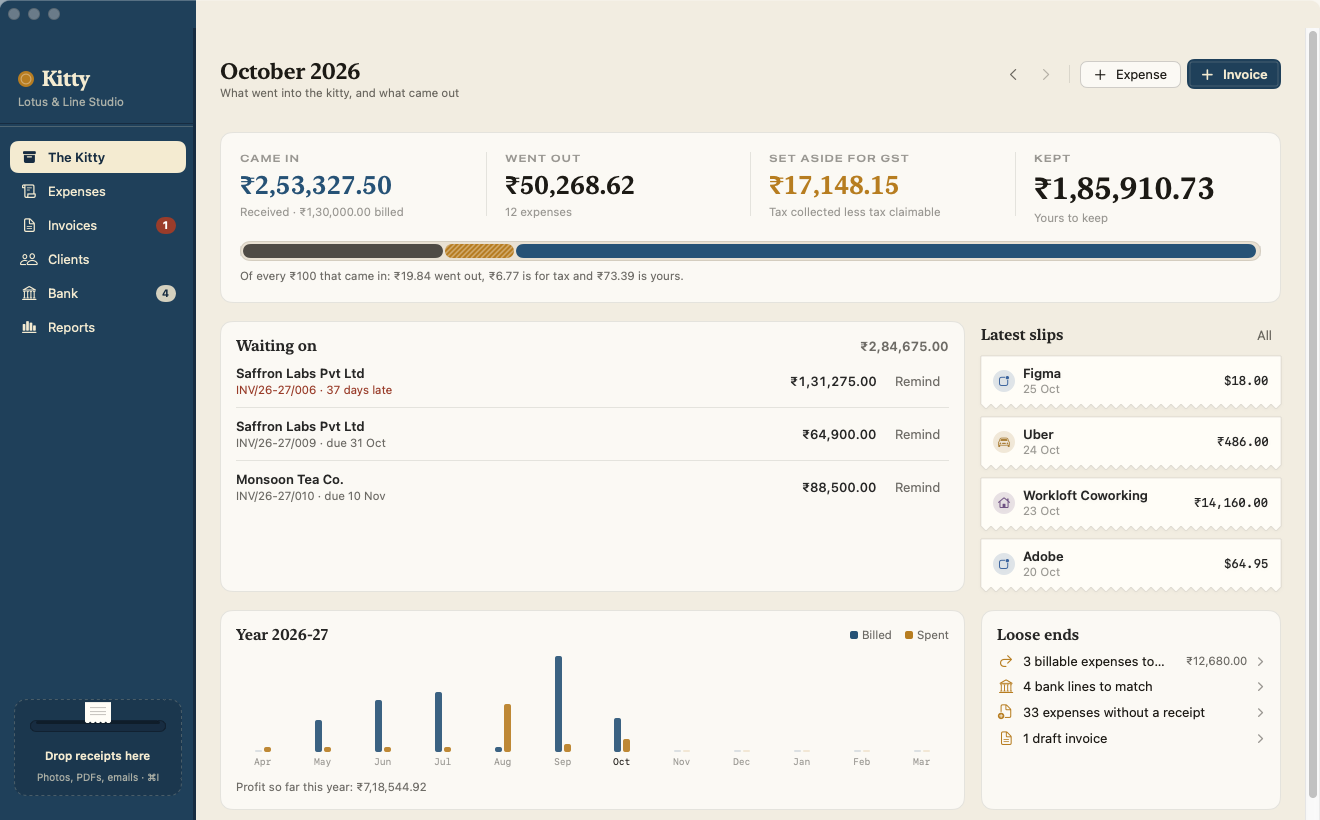This screenshot has height=820, width=1320.
Task: Click the Add Invoice button
Action: [x=1234, y=75]
